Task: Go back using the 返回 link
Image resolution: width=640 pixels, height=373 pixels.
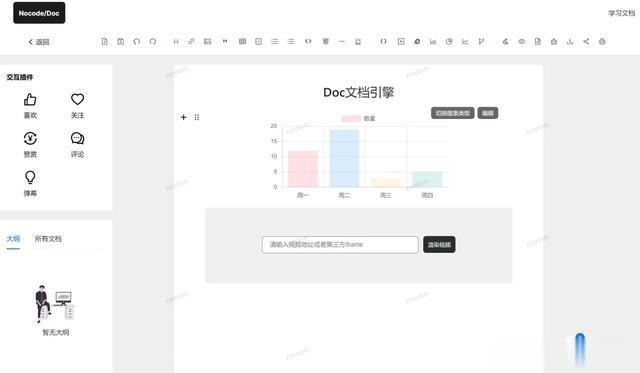Action: point(39,42)
